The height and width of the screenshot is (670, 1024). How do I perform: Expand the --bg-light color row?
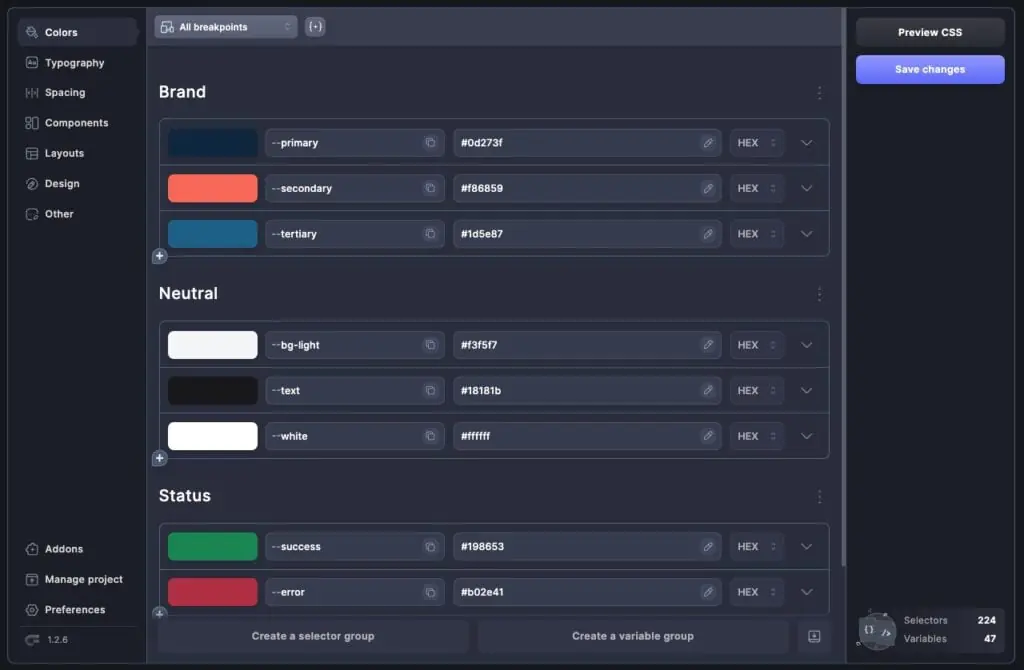point(807,345)
